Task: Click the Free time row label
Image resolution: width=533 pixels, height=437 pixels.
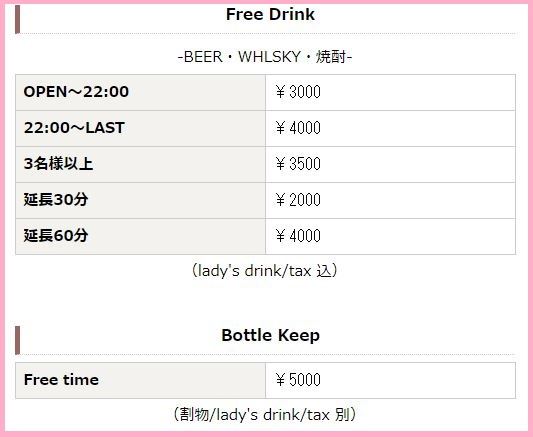Action: [x=61, y=380]
